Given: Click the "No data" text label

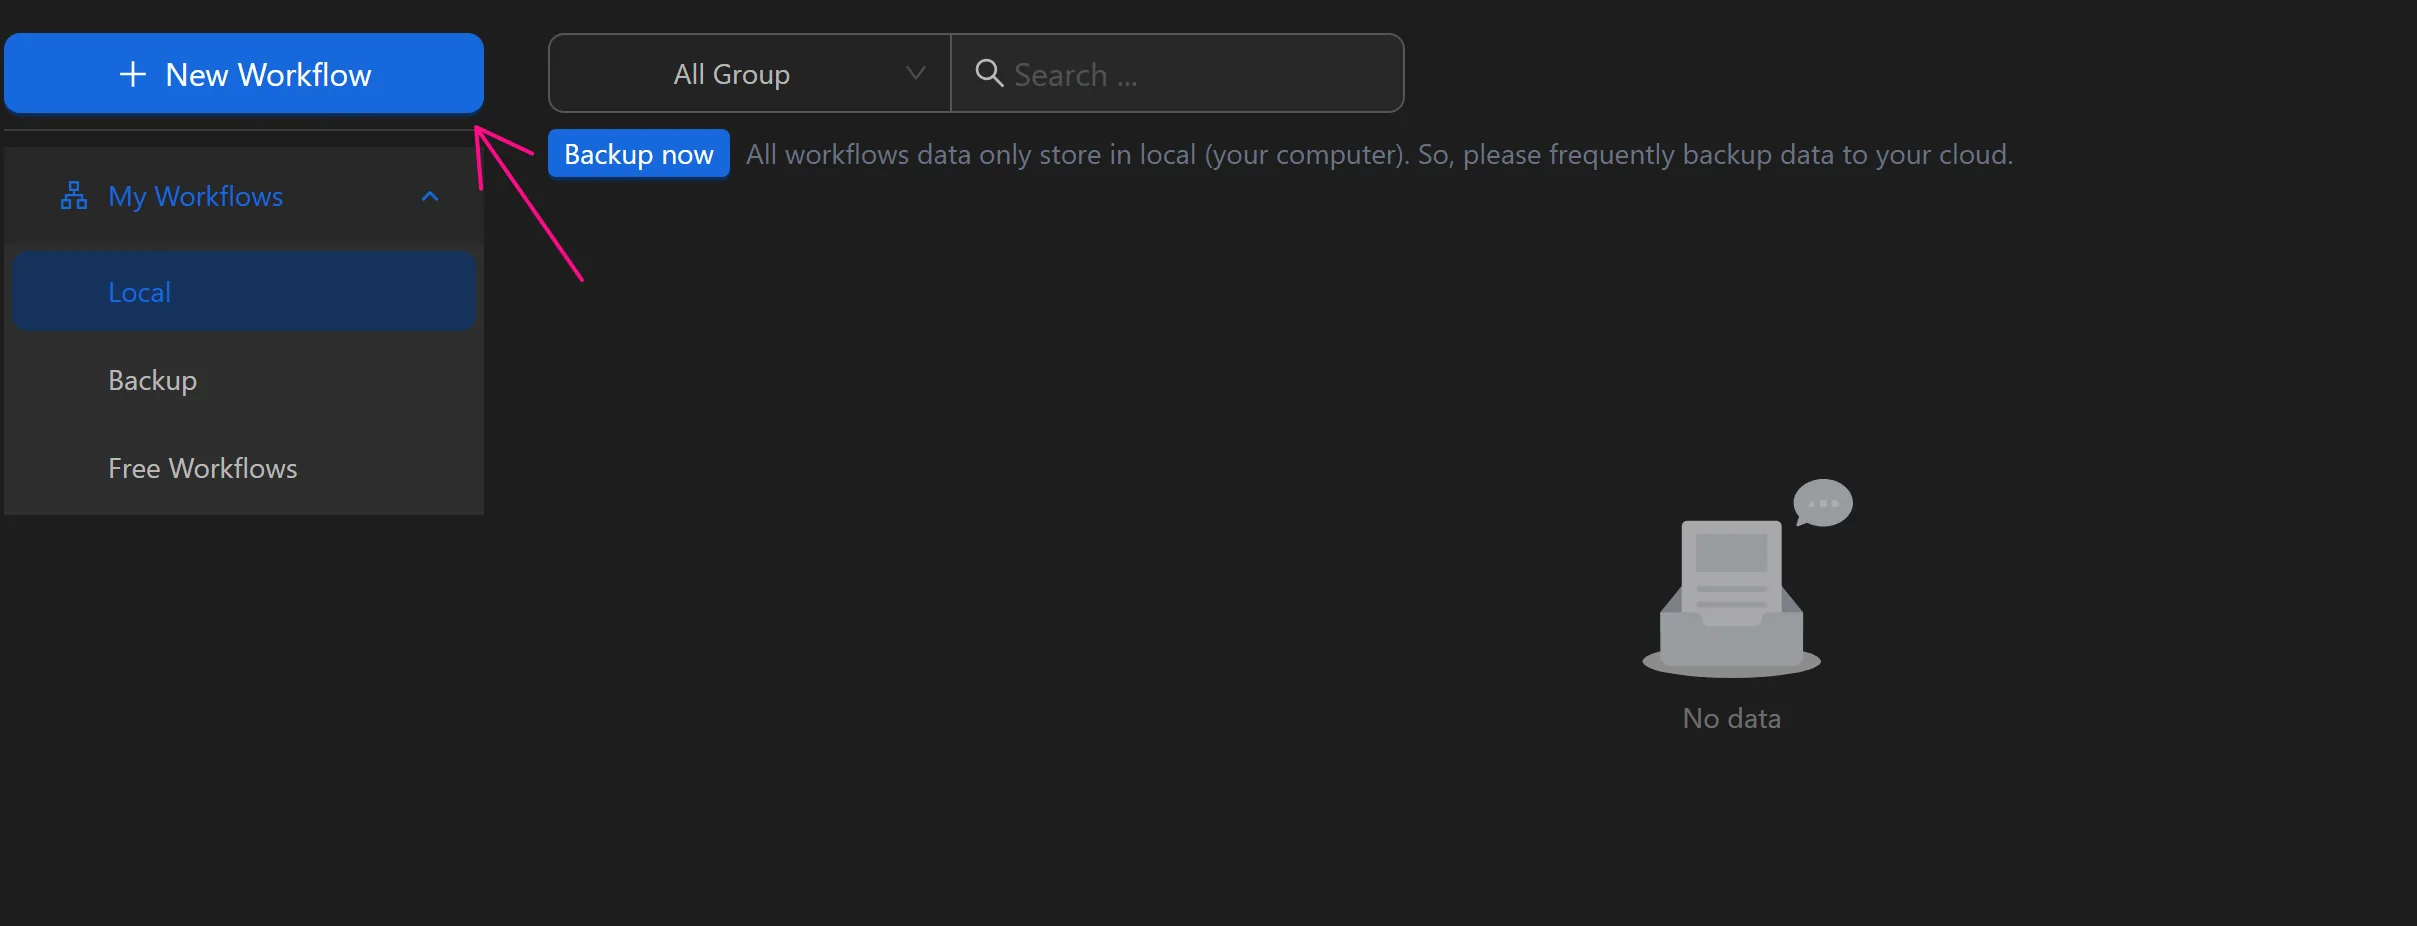Looking at the screenshot, I should click(1731, 717).
